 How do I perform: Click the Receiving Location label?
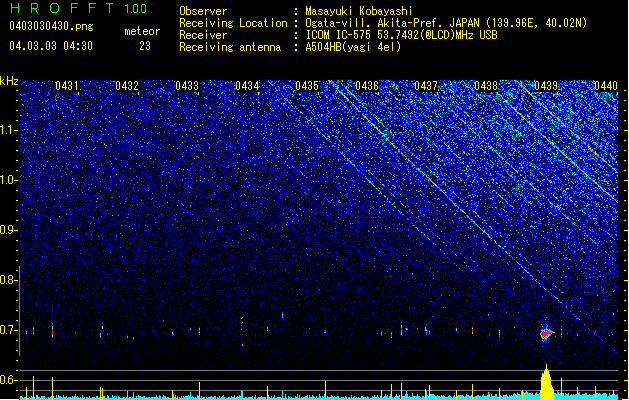[x=233, y=23]
